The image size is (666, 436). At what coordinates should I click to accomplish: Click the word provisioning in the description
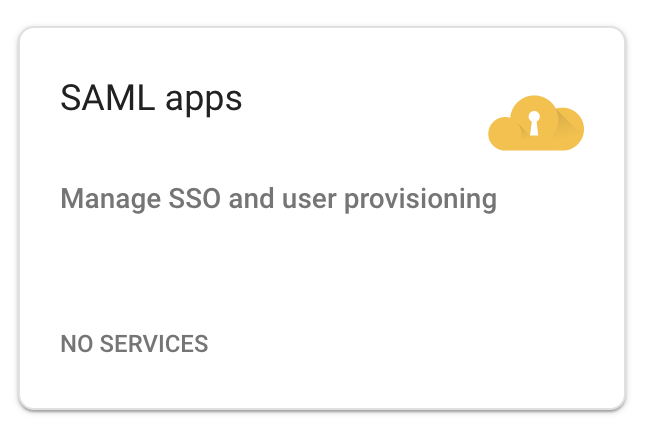coord(420,200)
